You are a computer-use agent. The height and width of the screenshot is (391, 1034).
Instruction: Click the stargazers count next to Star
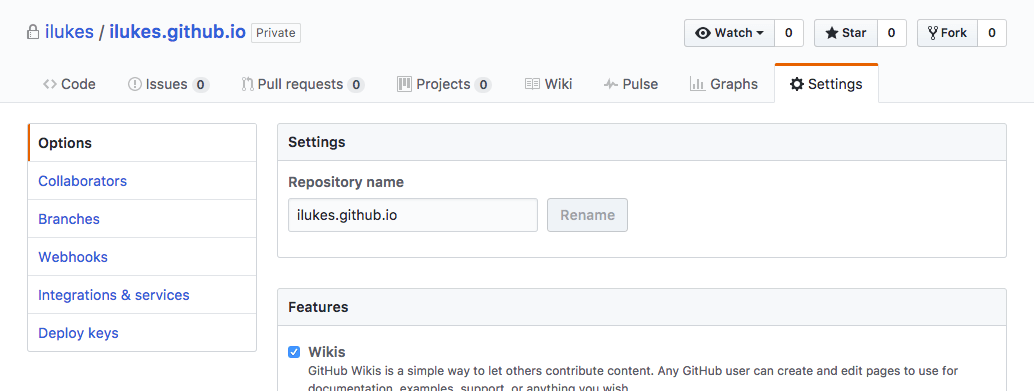pyautogui.click(x=892, y=33)
